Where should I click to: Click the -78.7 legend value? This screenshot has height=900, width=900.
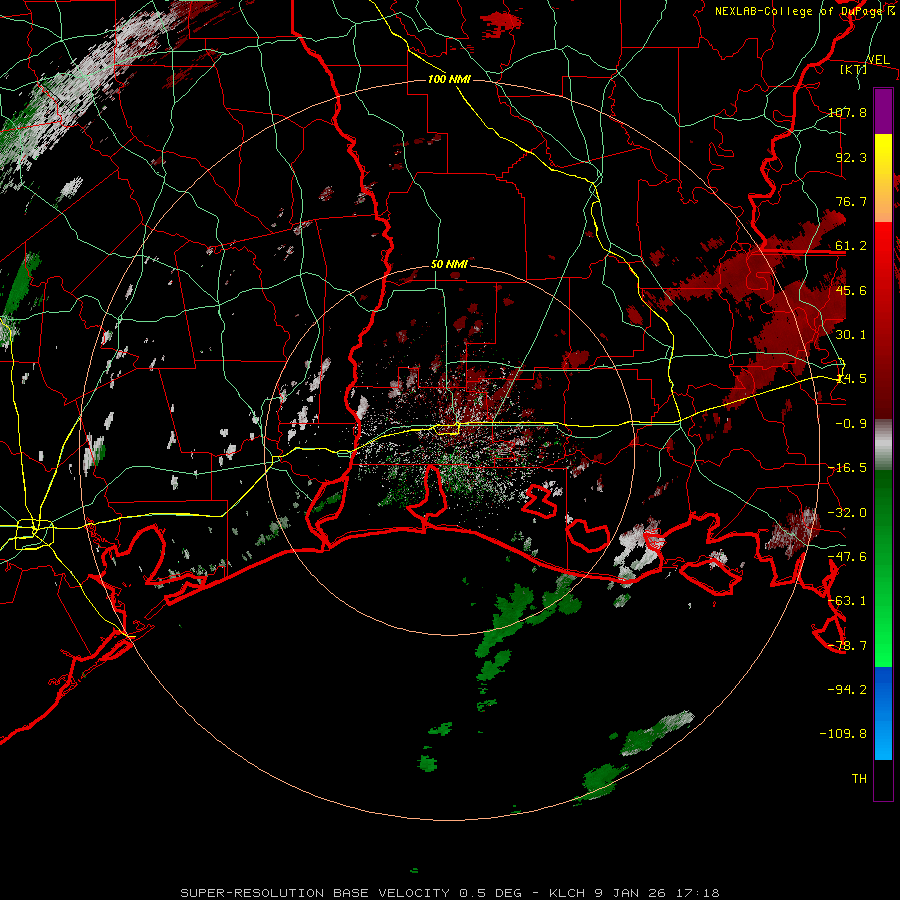[847, 646]
